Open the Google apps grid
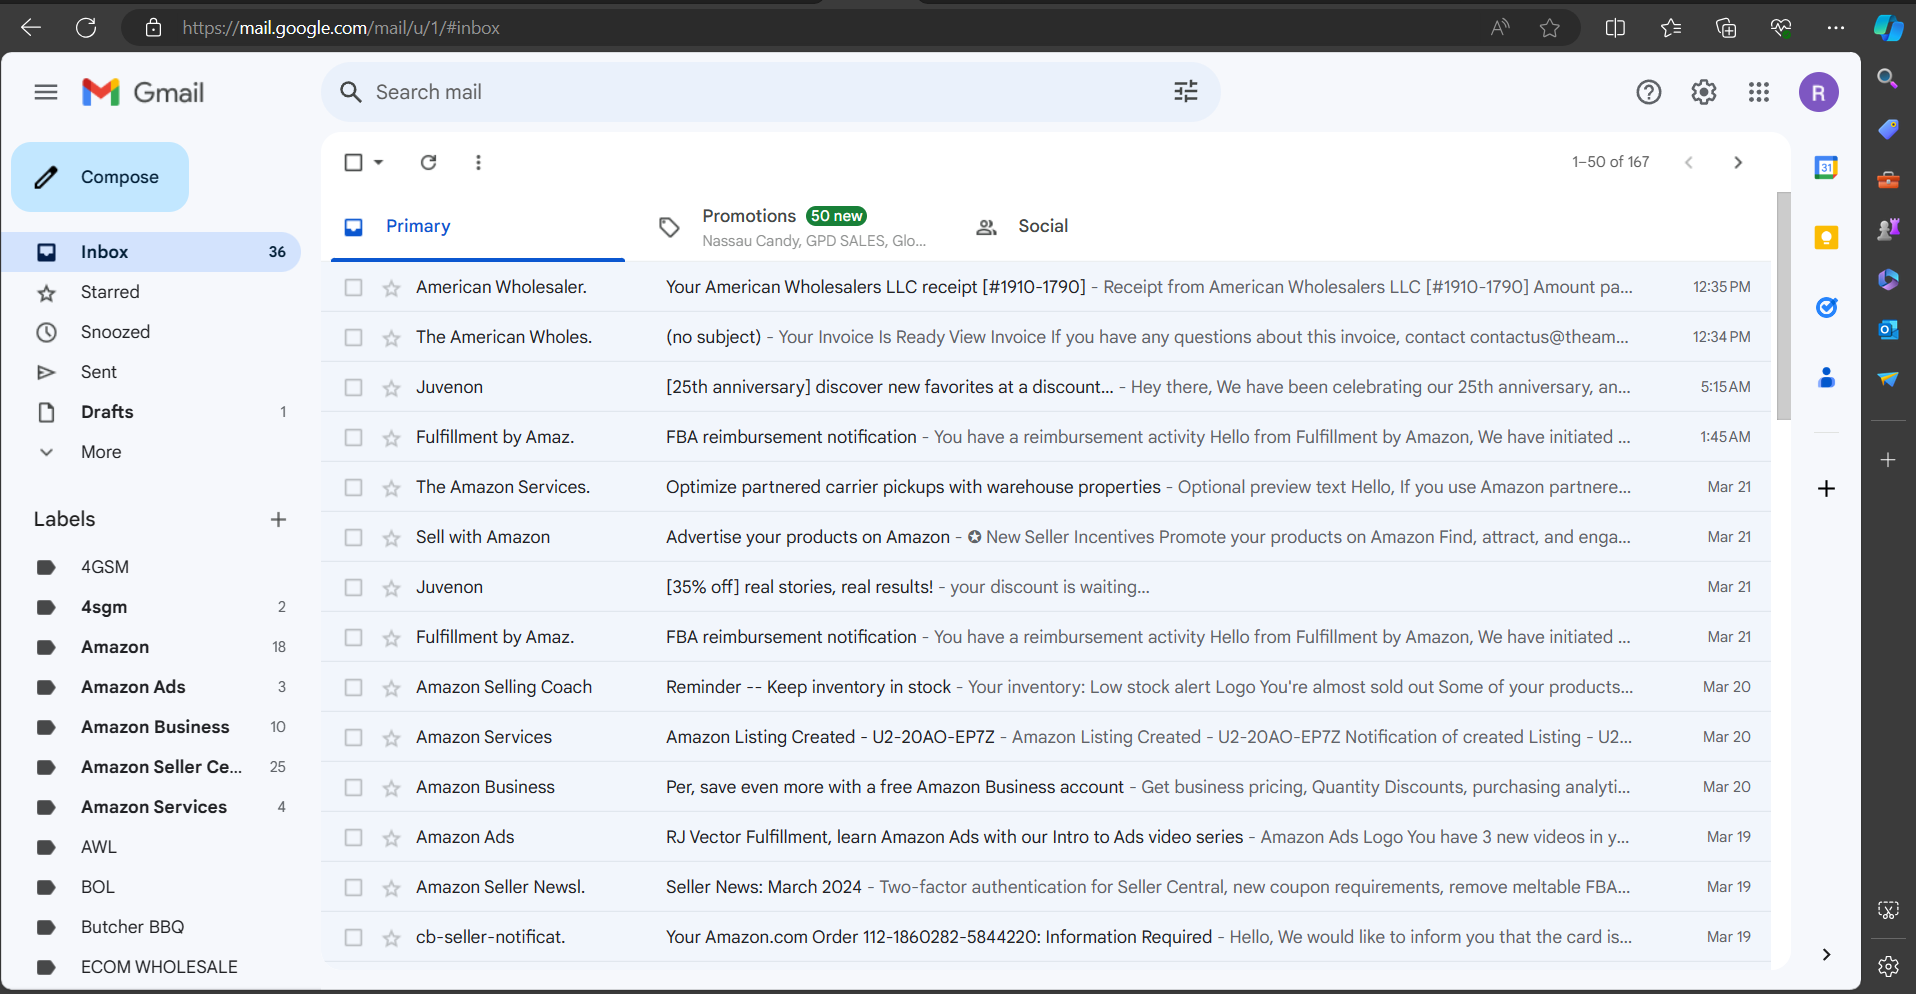 [x=1759, y=92]
